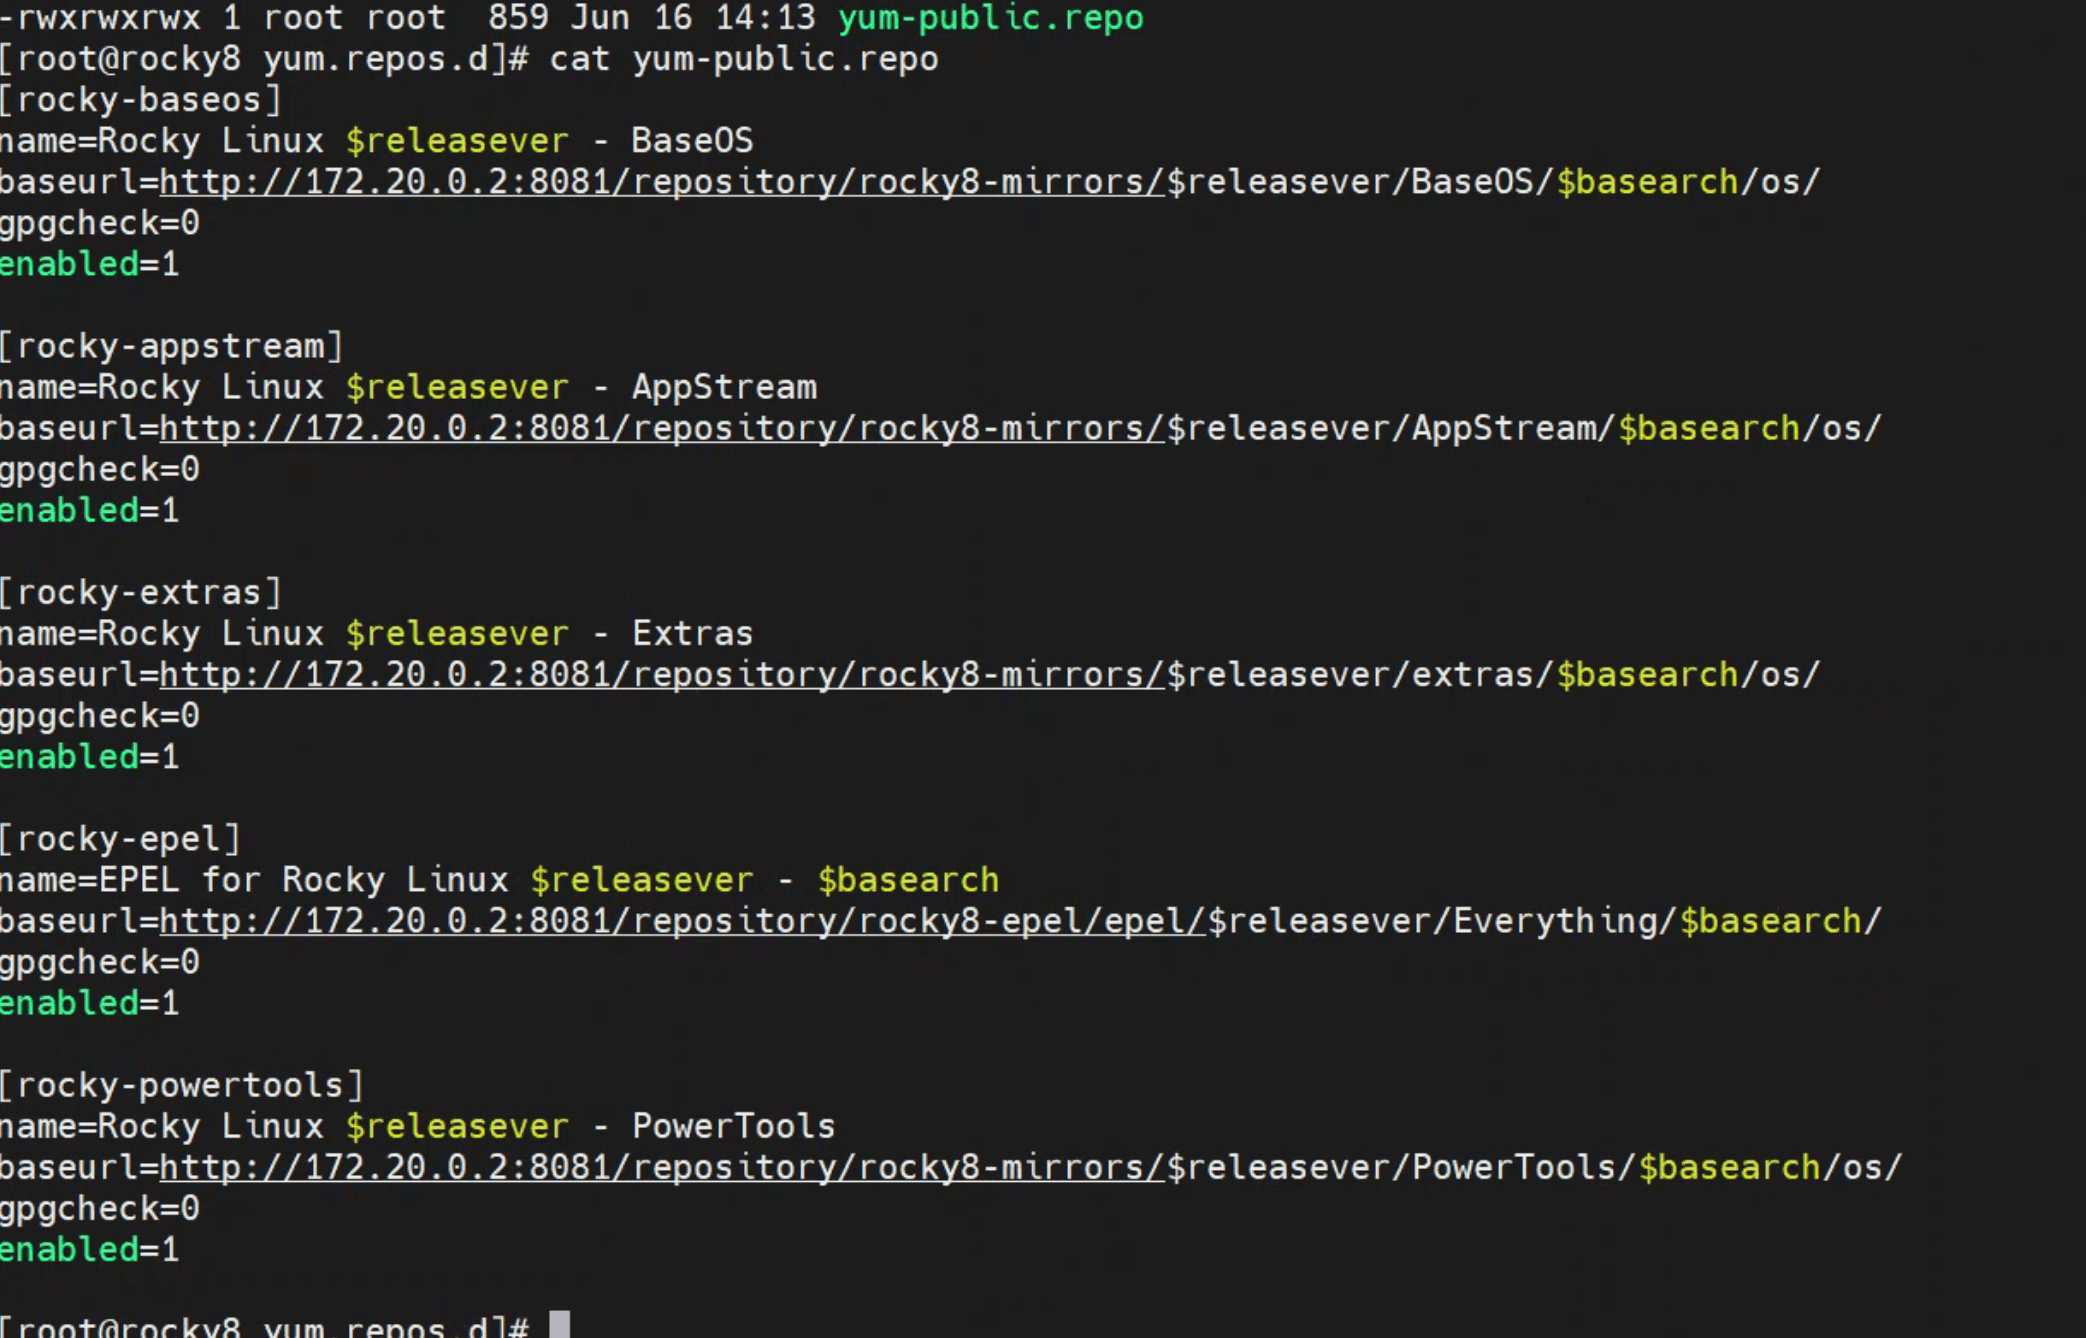Image resolution: width=2086 pixels, height=1338 pixels.
Task: Click the [rocky-appstream] section header
Action: coord(172,346)
